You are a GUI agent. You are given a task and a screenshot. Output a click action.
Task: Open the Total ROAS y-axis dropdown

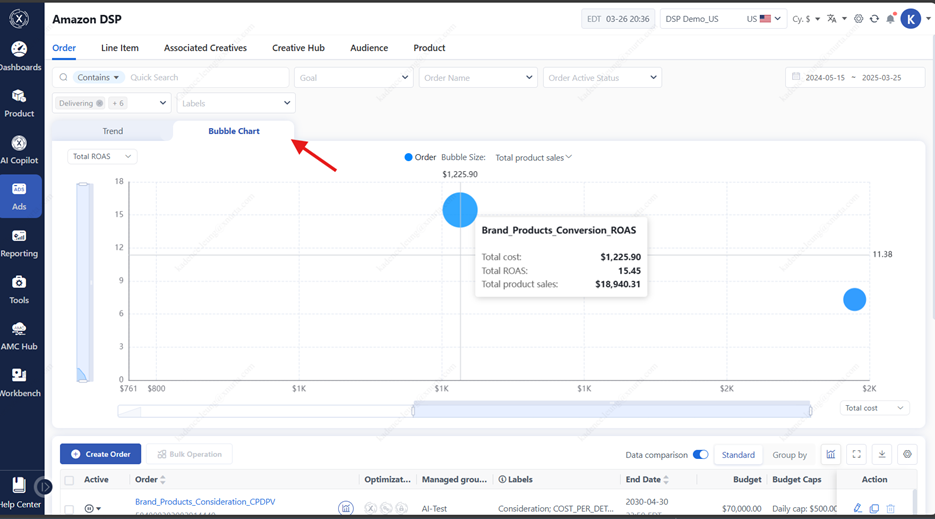point(102,156)
